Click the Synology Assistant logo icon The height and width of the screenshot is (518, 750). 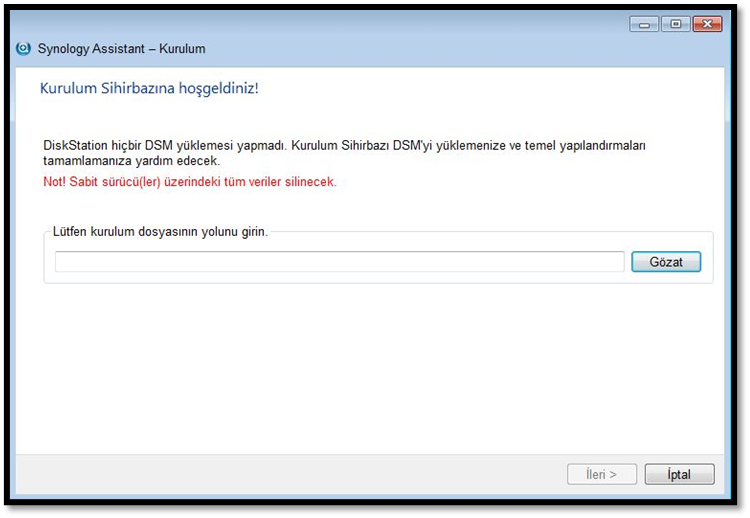click(x=23, y=48)
